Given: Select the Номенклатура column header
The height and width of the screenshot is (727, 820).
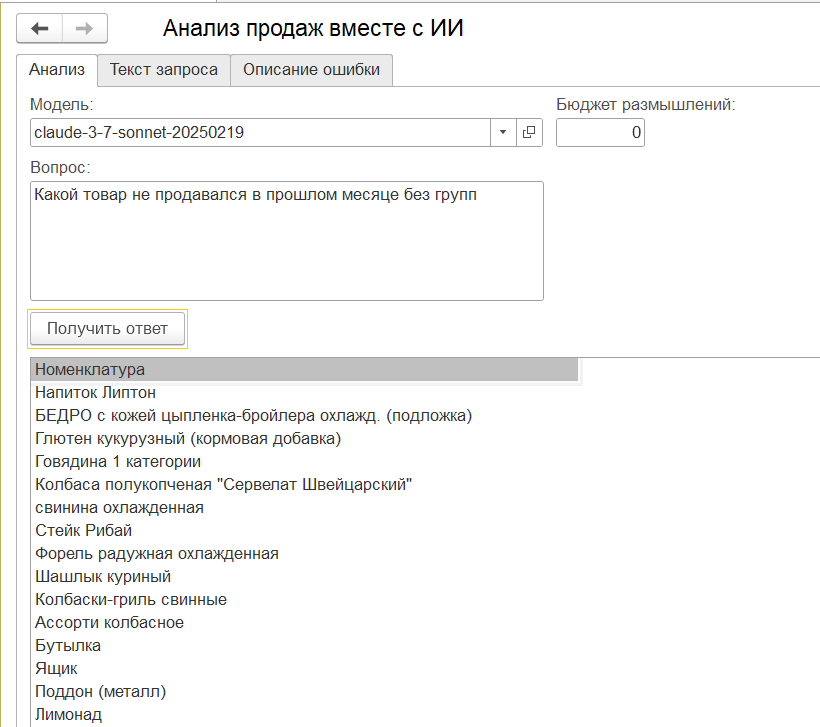Looking at the screenshot, I should tap(304, 369).
